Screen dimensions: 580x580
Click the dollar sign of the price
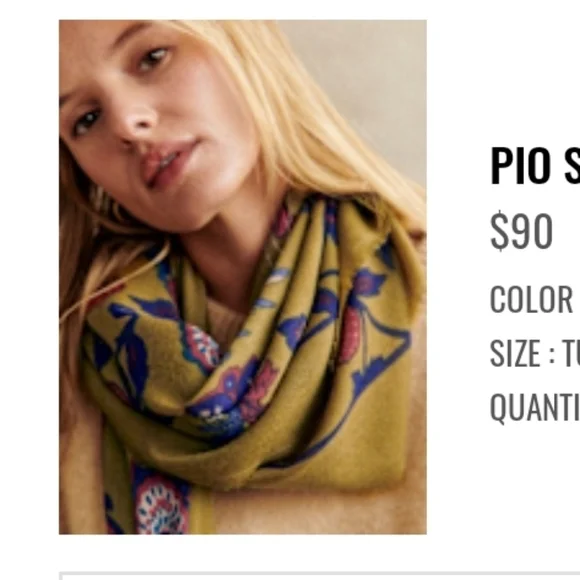pos(500,230)
